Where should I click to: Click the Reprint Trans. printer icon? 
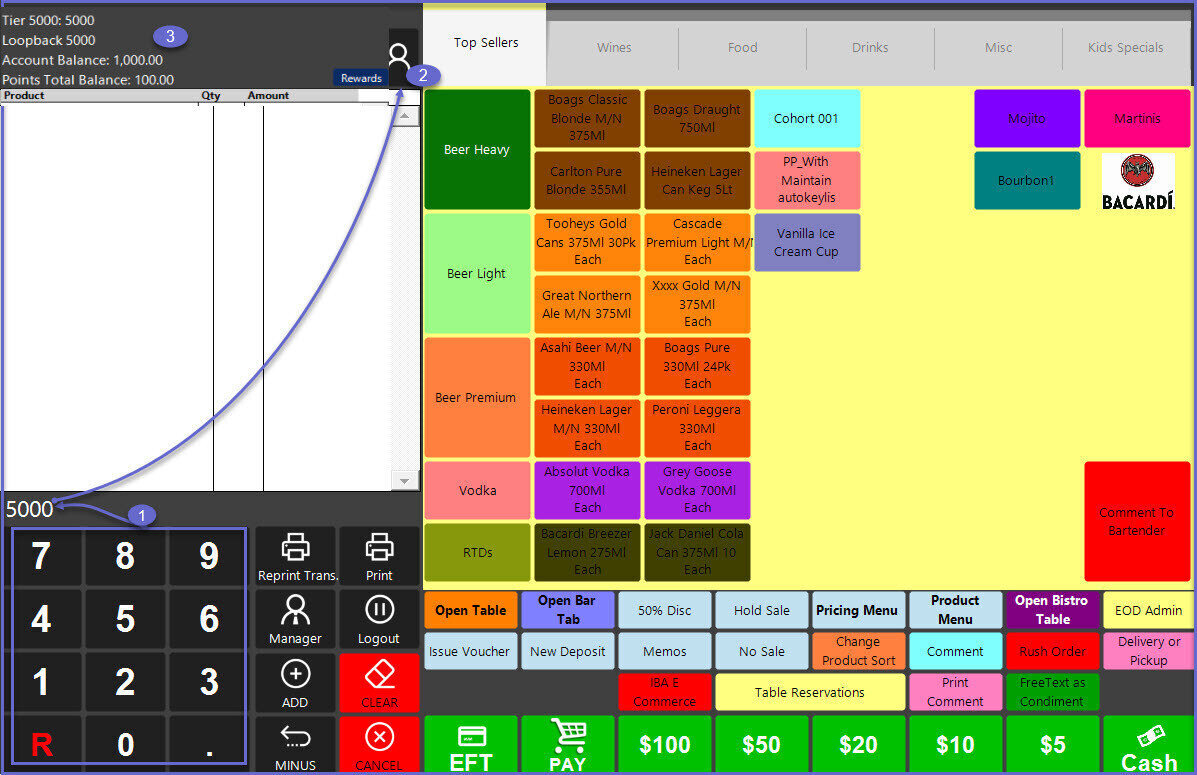[295, 547]
